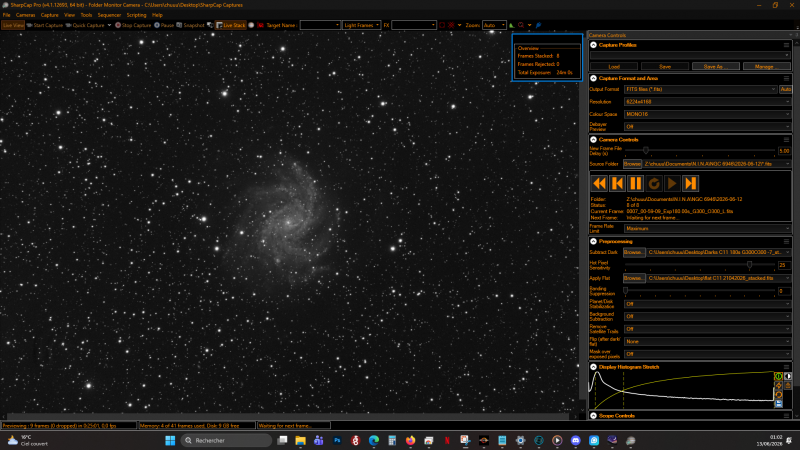This screenshot has width=800, height=450.
Task: Click the green histogram toolbar icon
Action: click(x=512, y=25)
